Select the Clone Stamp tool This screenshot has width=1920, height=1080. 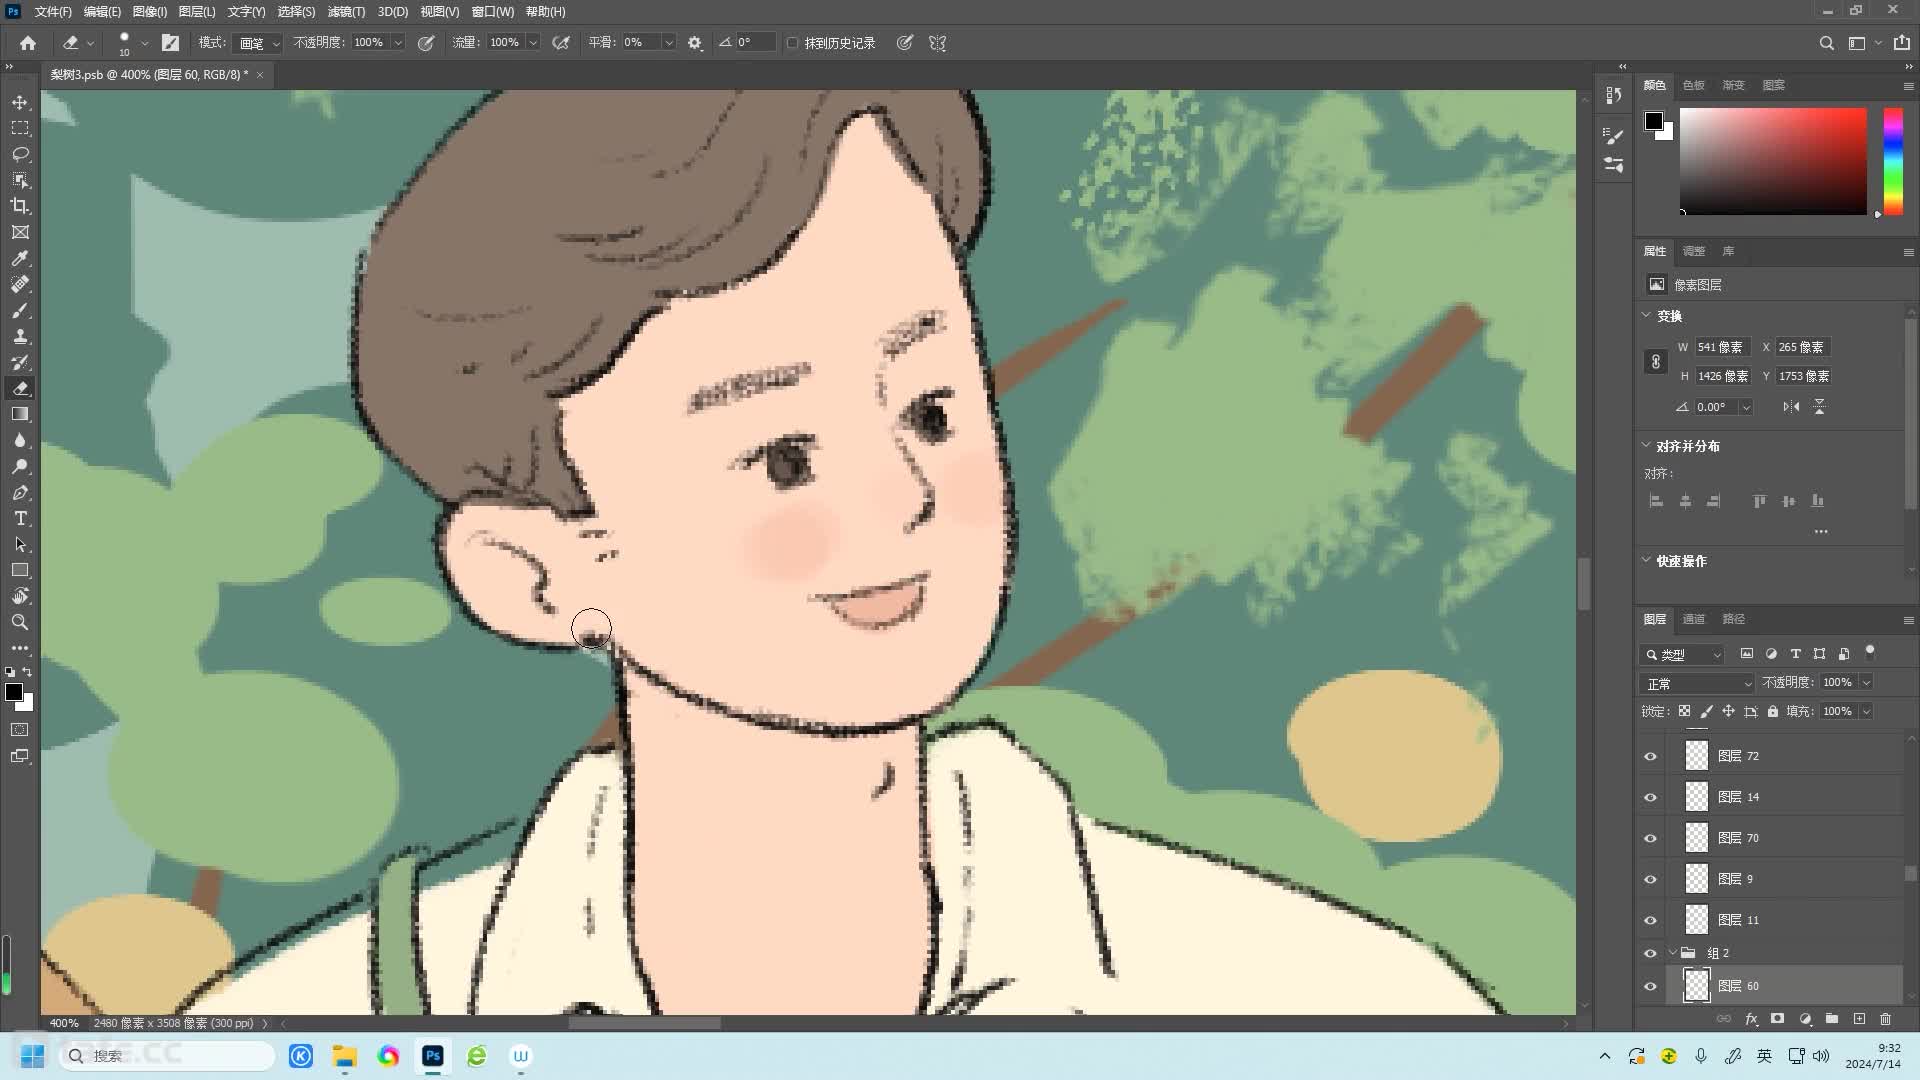pyautogui.click(x=20, y=336)
